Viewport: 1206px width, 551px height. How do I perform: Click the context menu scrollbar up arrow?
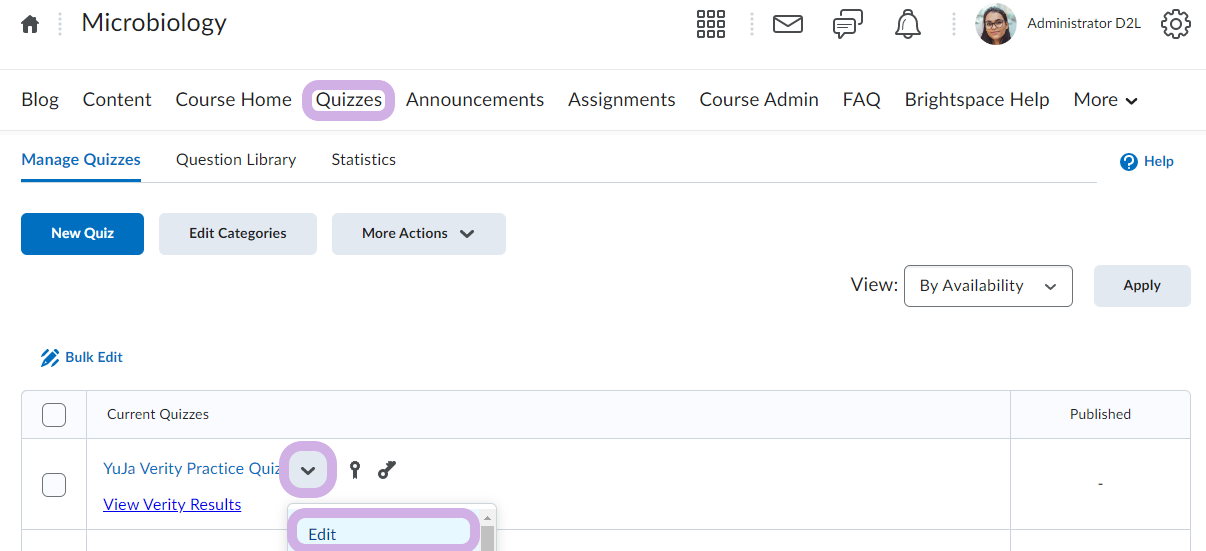pos(488,519)
